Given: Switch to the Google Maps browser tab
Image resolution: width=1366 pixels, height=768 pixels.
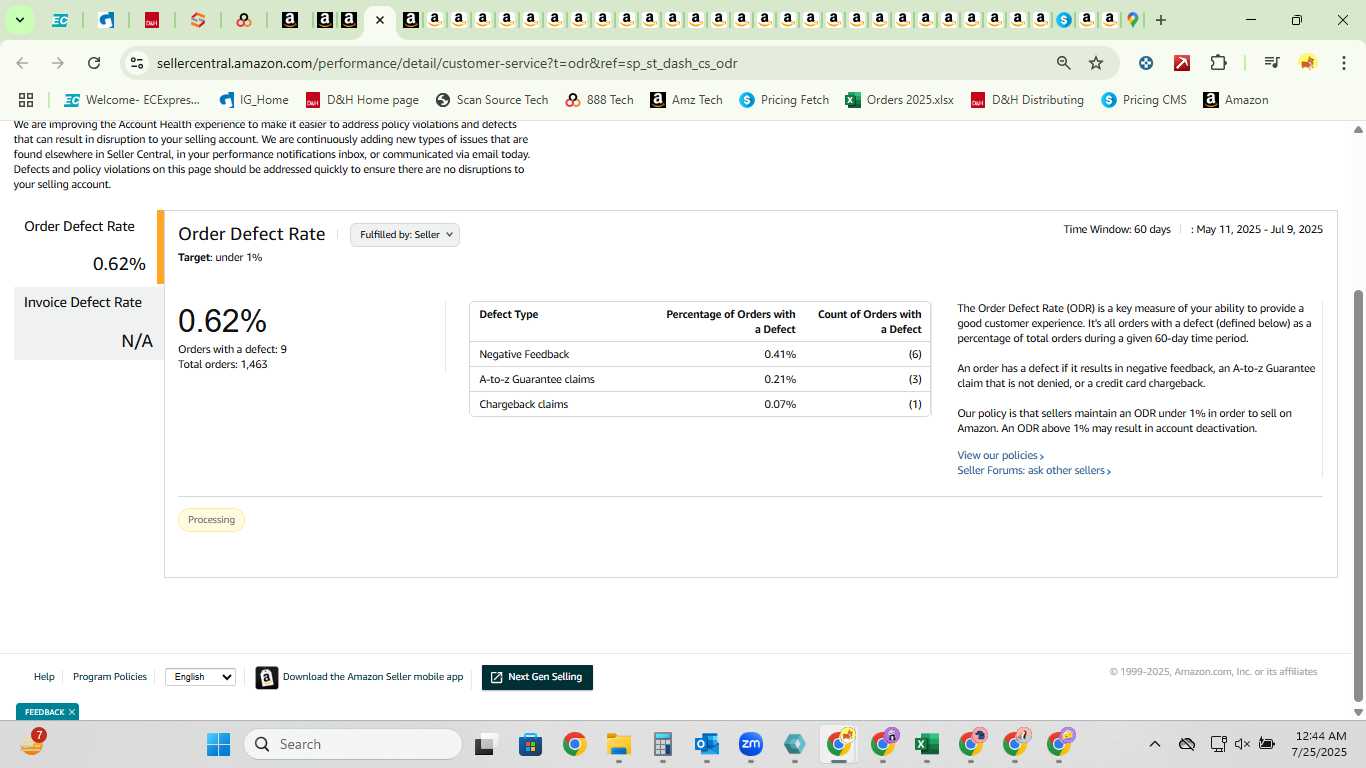Looking at the screenshot, I should tap(1133, 20).
